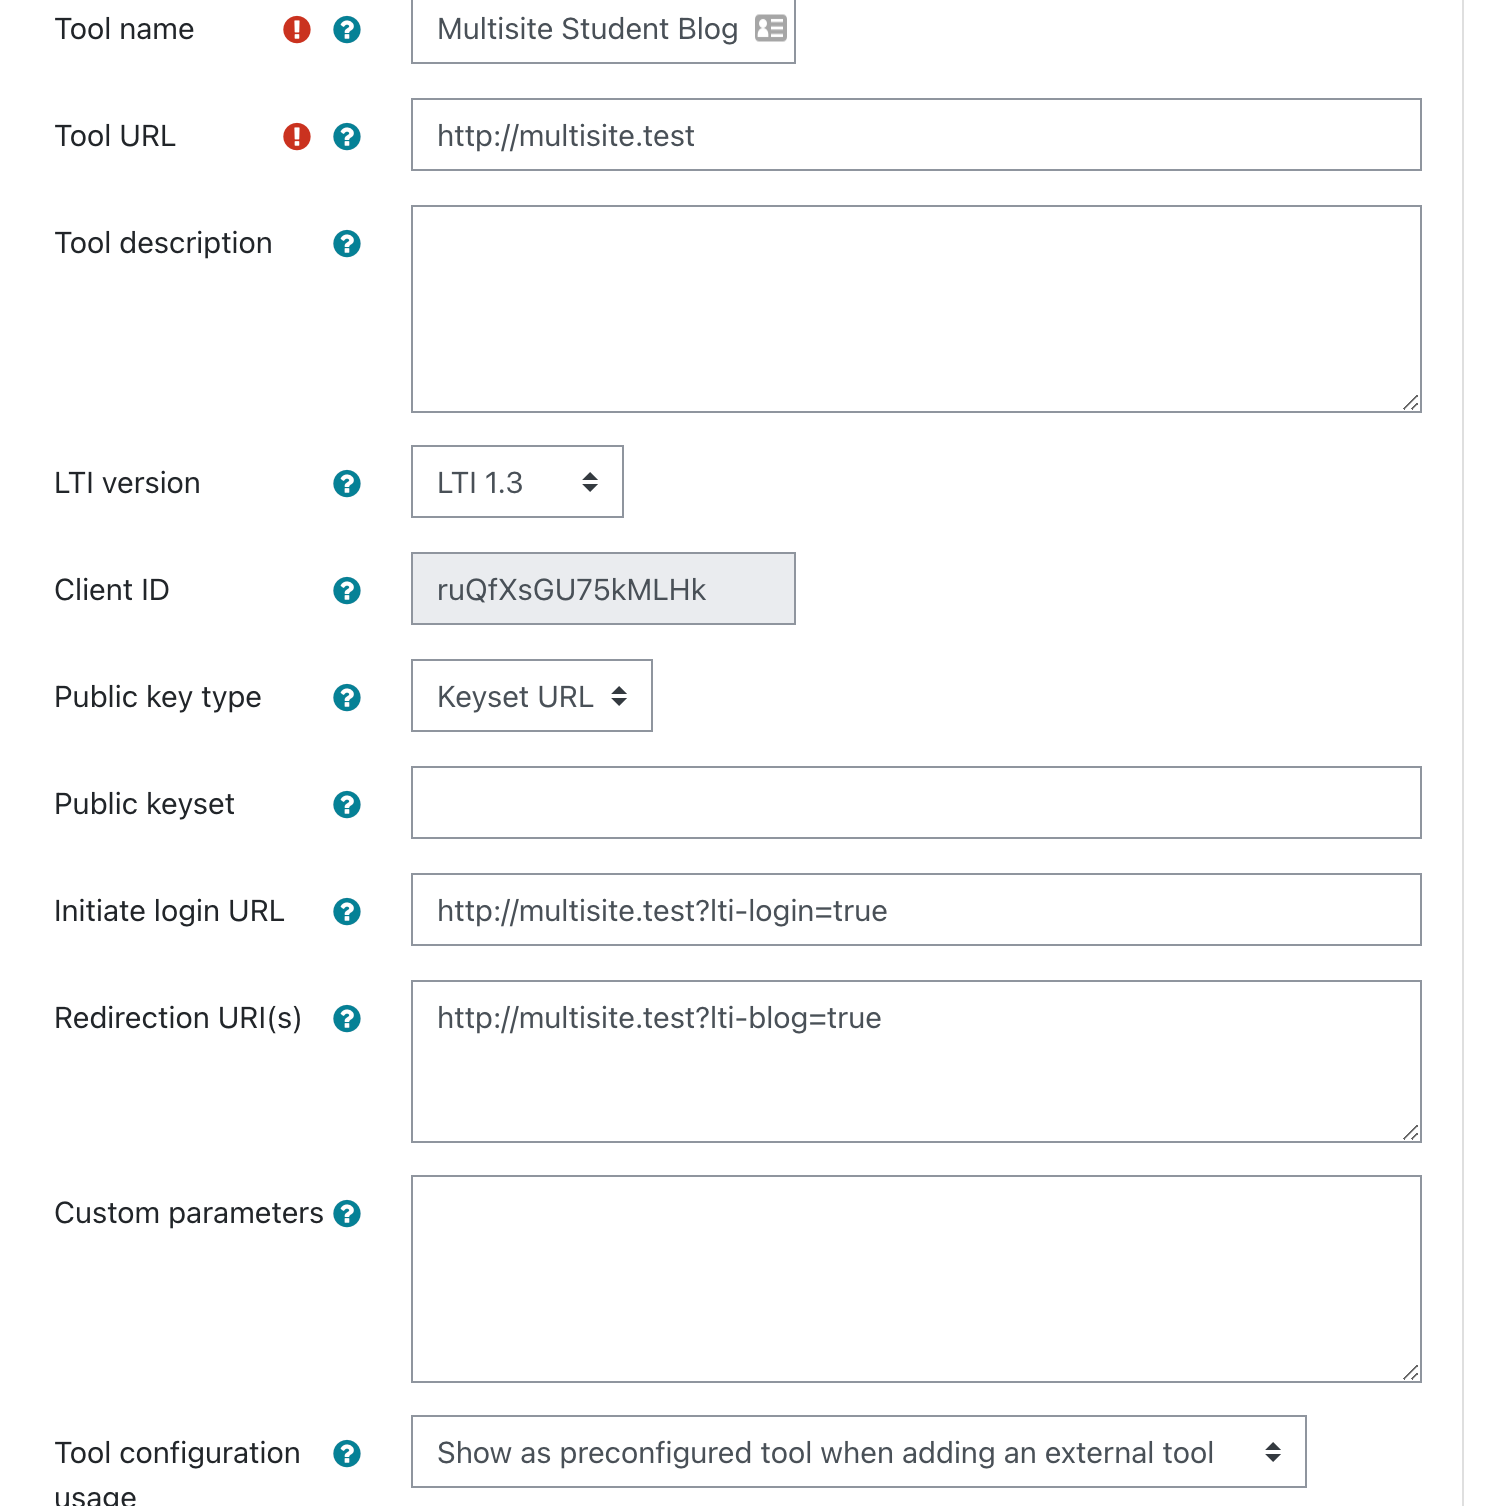Open help for Client ID
Viewport: 1512px width, 1506px height.
point(347,591)
